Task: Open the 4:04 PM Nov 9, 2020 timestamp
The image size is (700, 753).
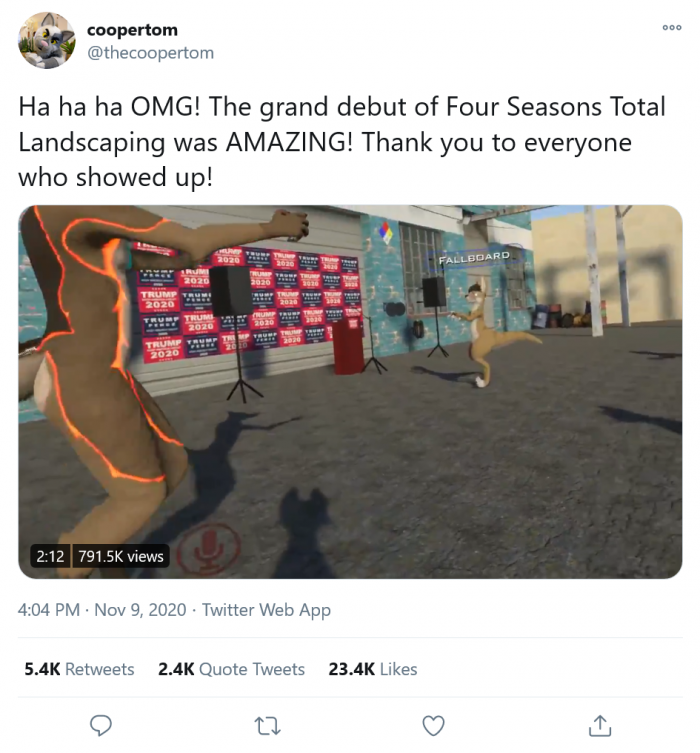Action: point(102,609)
